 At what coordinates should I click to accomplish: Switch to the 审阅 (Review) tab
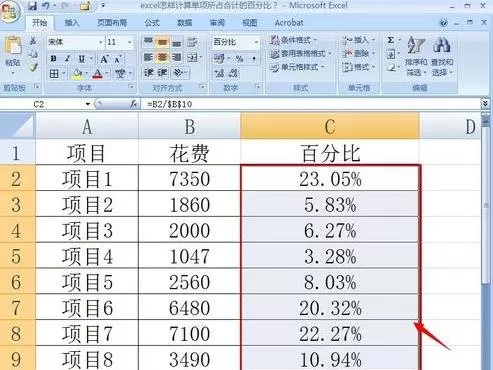click(x=217, y=23)
